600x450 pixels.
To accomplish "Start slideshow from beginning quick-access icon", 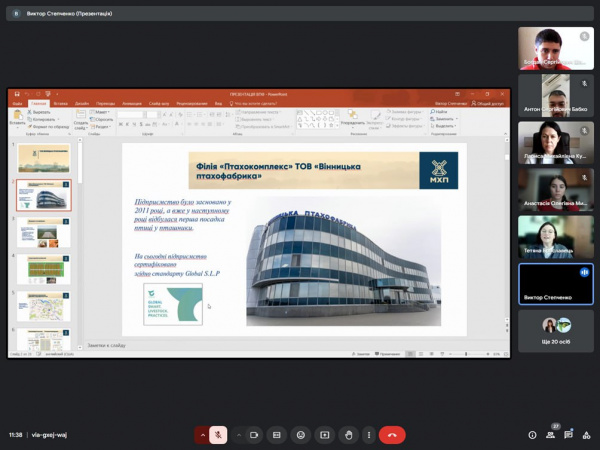I will [48, 94].
